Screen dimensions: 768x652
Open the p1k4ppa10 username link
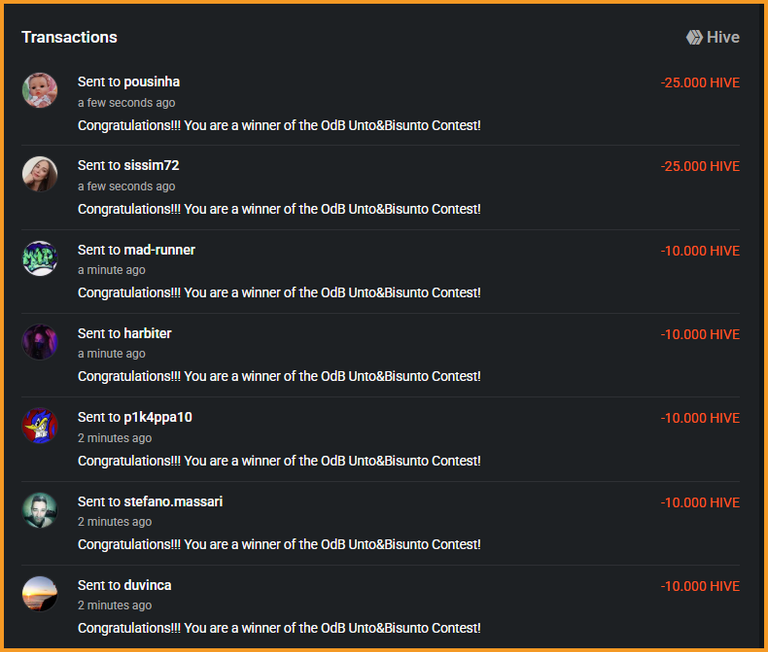(x=158, y=417)
